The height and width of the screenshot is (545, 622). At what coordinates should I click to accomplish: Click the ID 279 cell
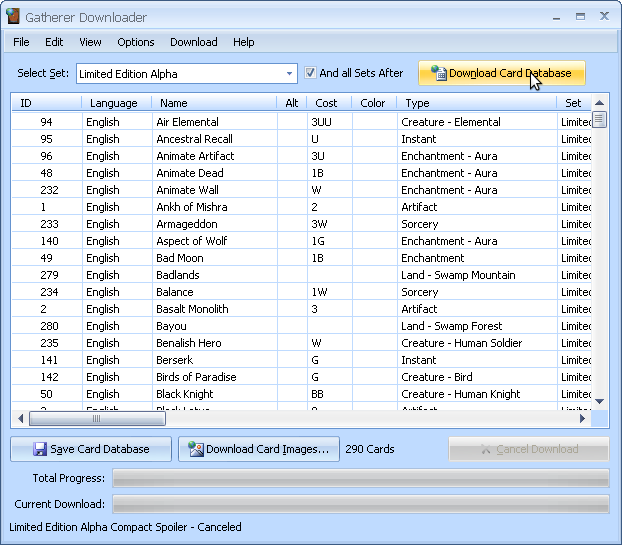click(47, 275)
